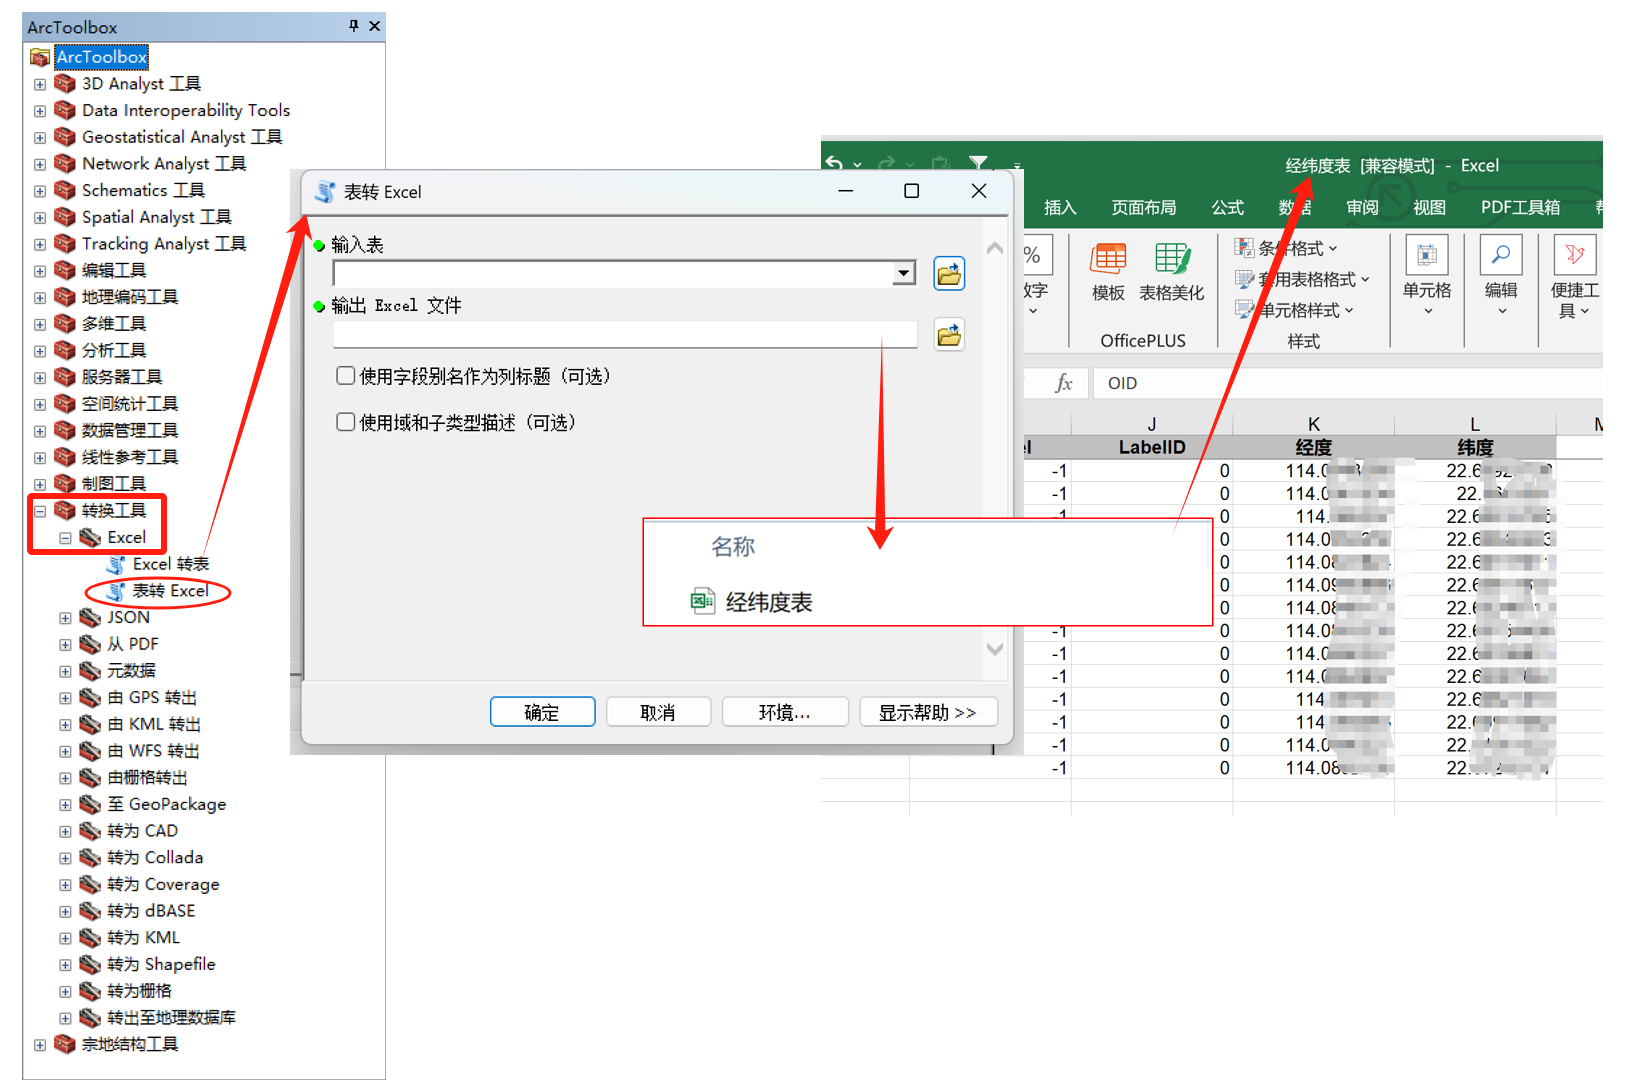Click the JSON toolset icon
The image size is (1633, 1087).
click(90, 618)
